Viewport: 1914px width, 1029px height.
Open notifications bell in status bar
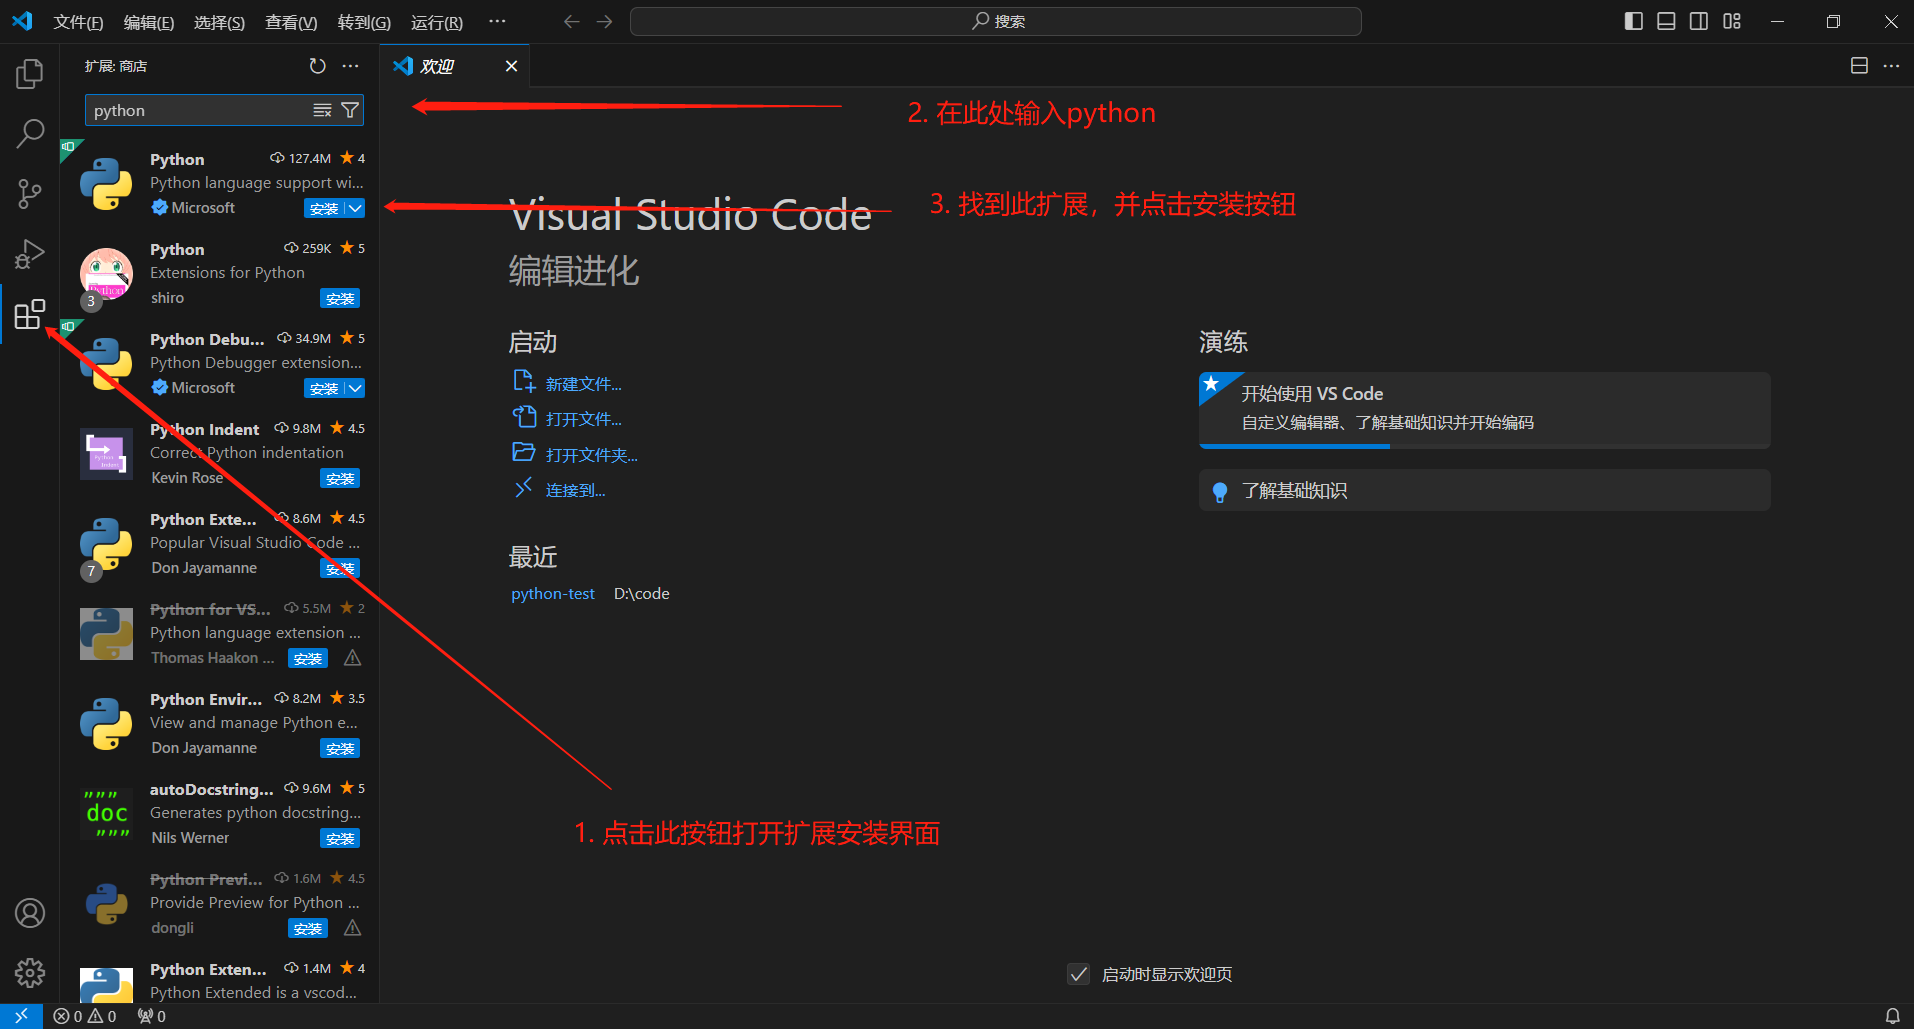coord(1892,1016)
